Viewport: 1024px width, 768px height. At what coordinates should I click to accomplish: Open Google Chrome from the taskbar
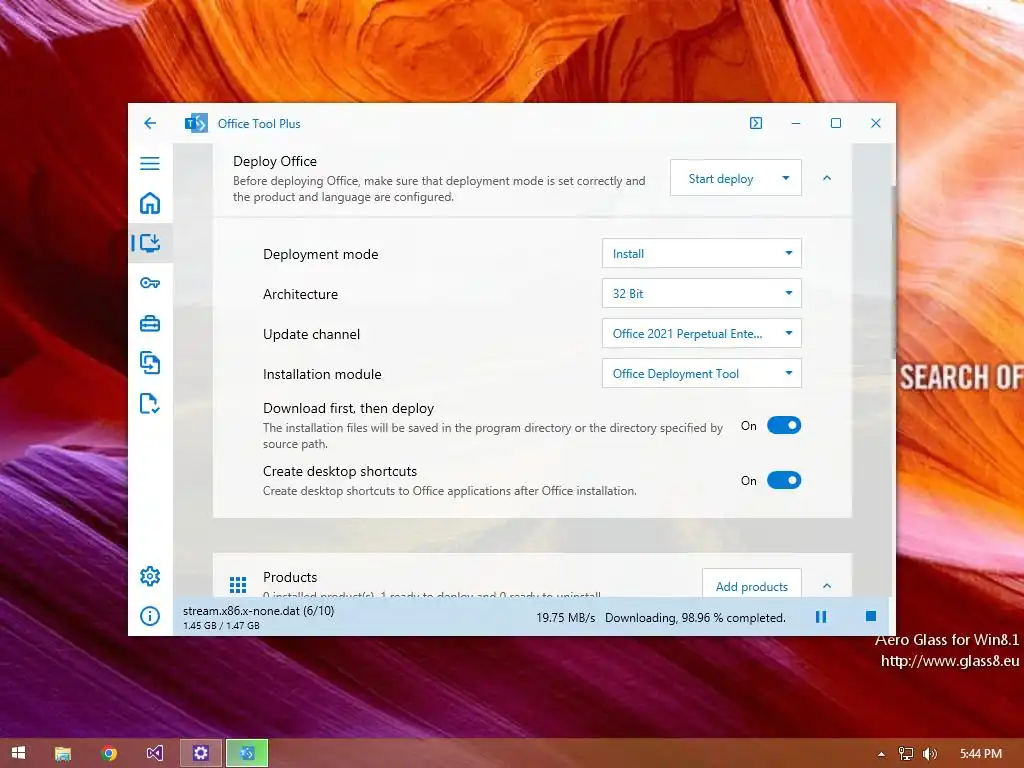(x=108, y=753)
